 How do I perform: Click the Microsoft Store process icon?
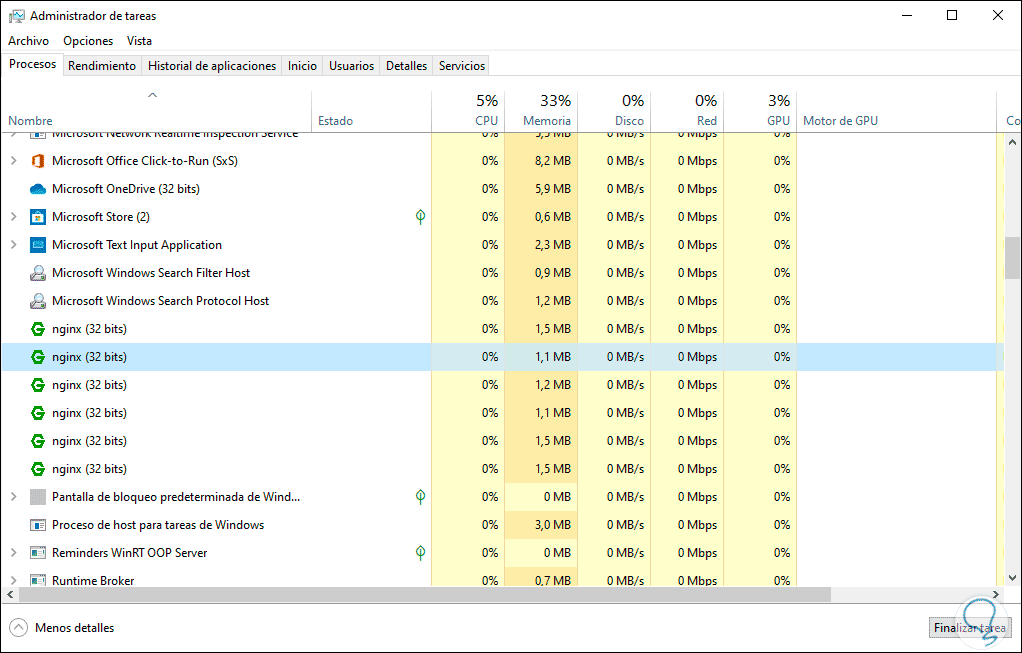[38, 217]
